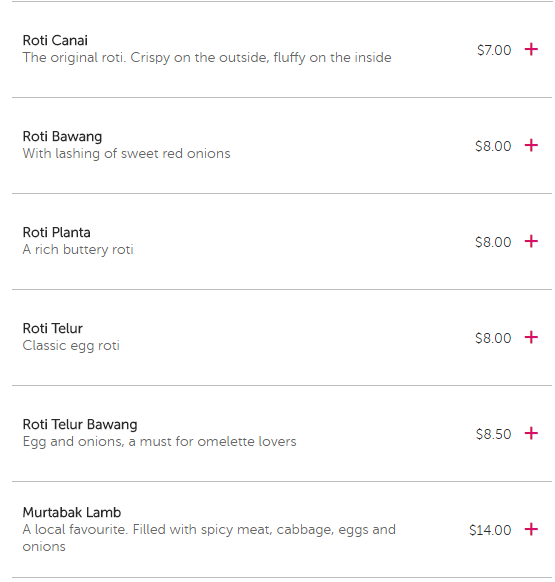
Task: Add Roti Telur Bawang with plus icon
Action: tap(531, 433)
